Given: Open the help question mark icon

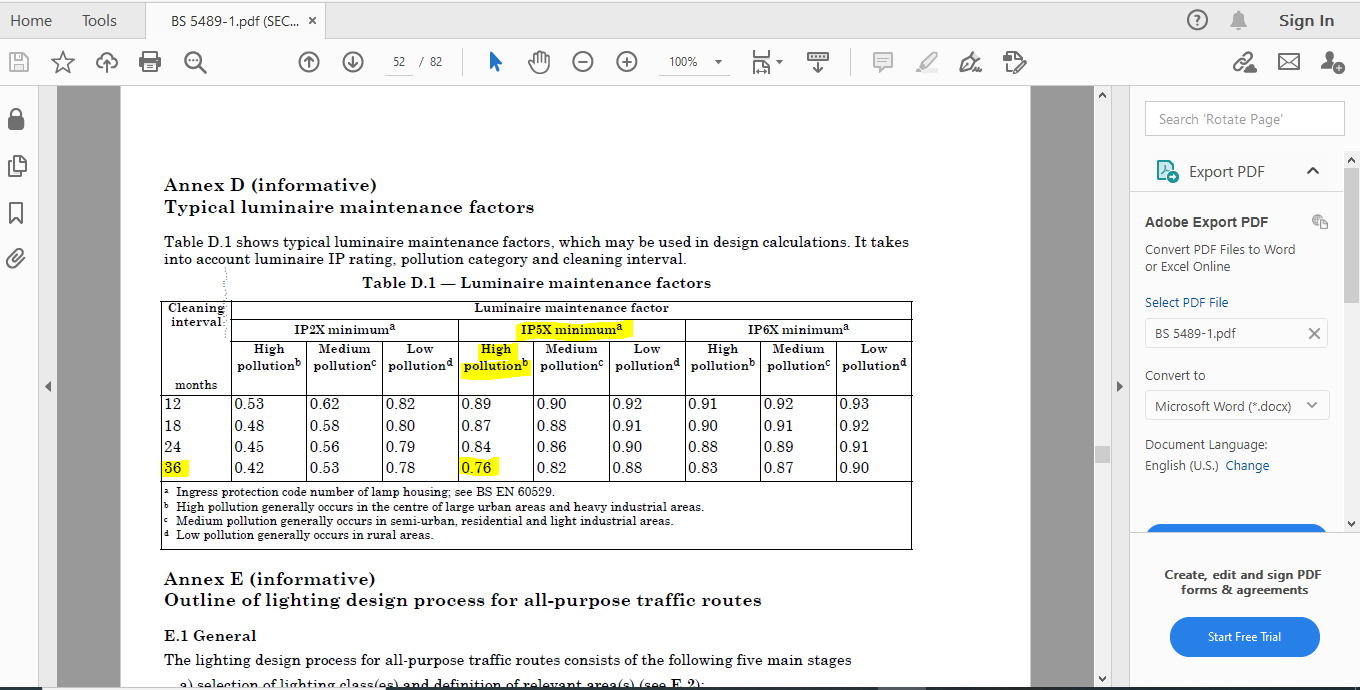Looking at the screenshot, I should point(1197,20).
